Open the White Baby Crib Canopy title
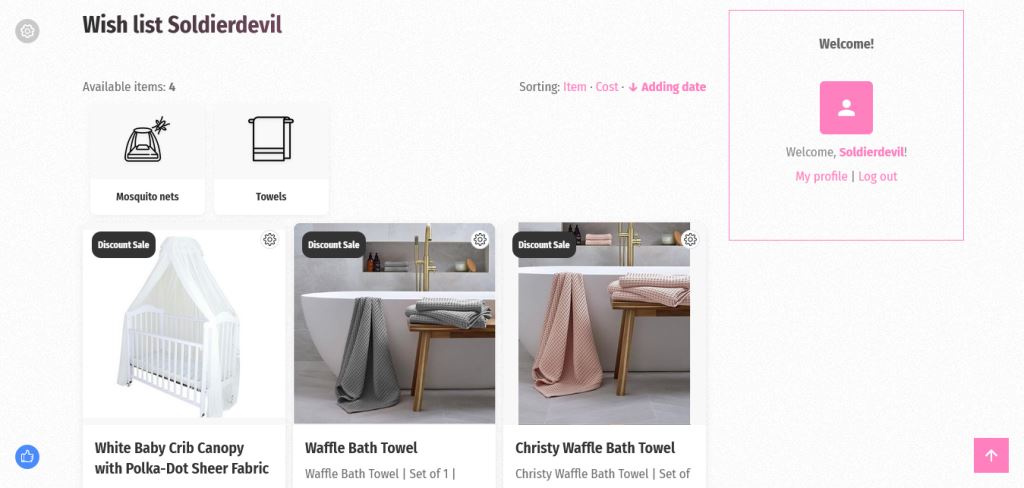The width and height of the screenshot is (1024, 488). pos(182,458)
